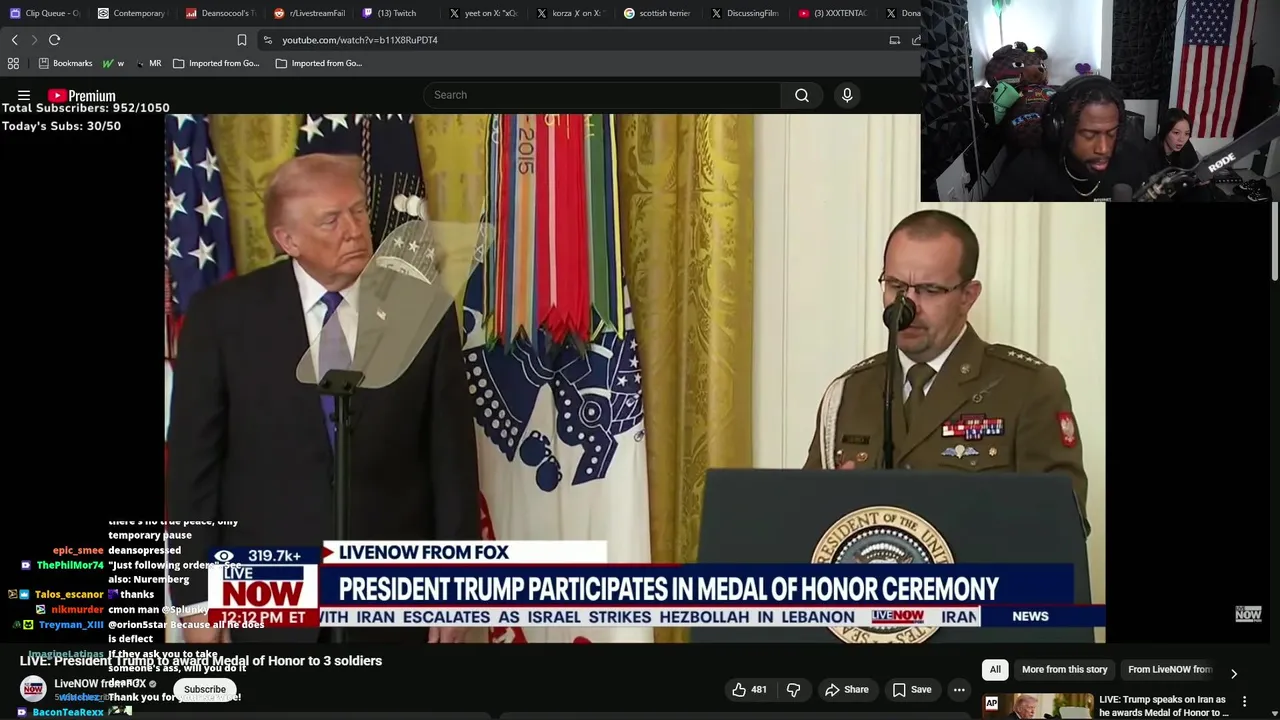Image resolution: width=1280 pixels, height=720 pixels.
Task: Click chat username BaconTeaRexx
Action: tap(68, 712)
